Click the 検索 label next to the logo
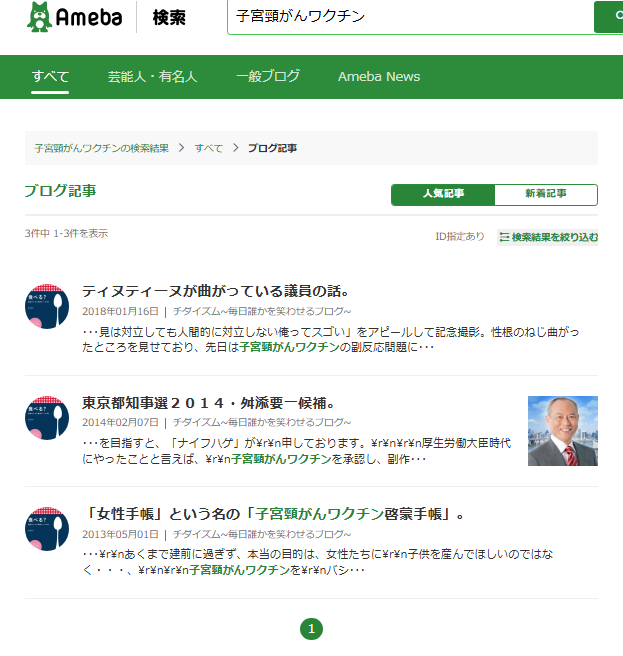Screen dimensions: 623x656 169,18
